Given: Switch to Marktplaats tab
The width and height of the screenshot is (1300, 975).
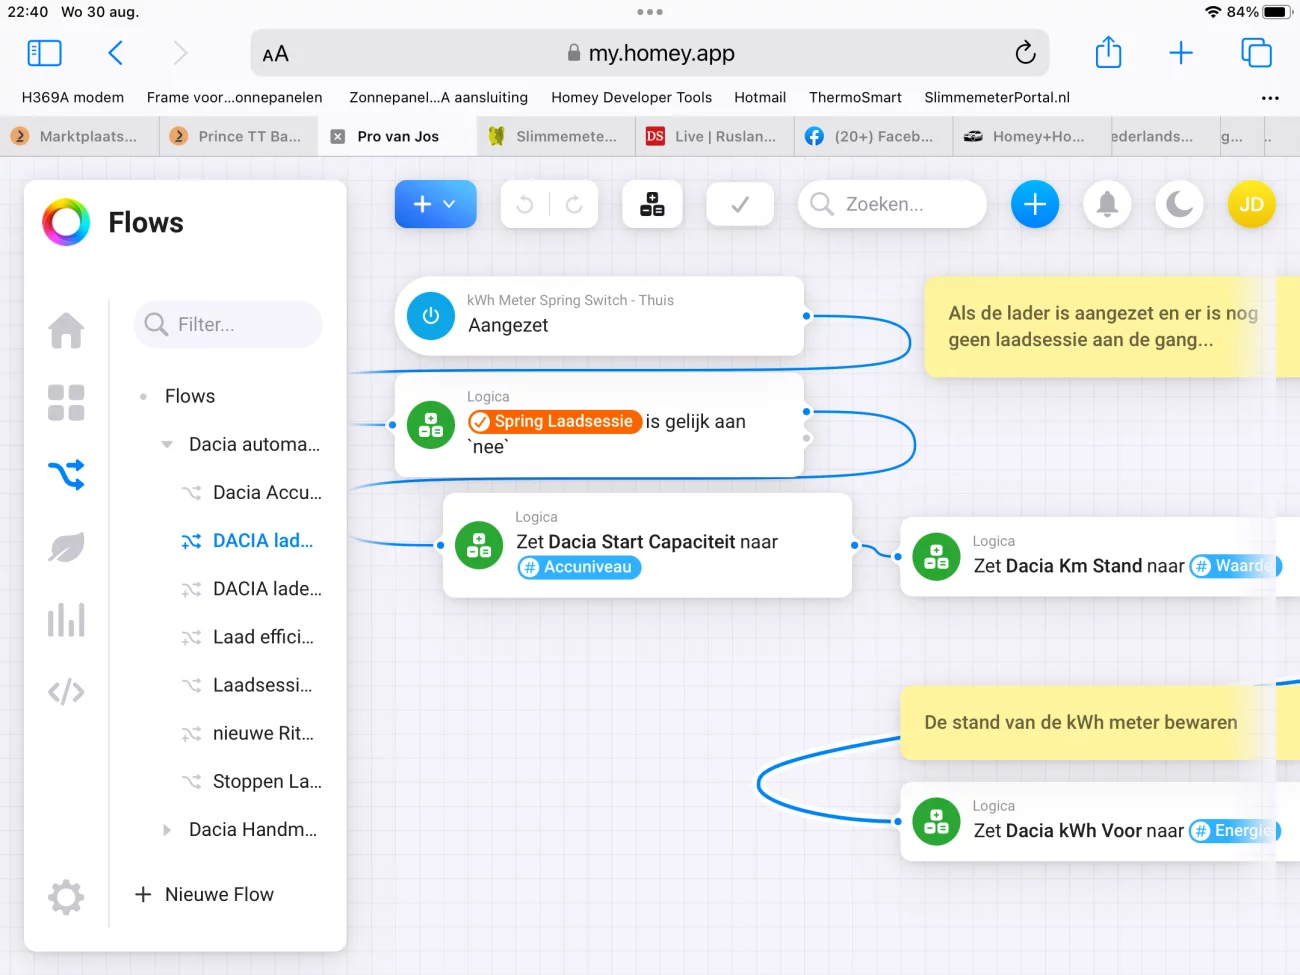Looking at the screenshot, I should click(79, 136).
